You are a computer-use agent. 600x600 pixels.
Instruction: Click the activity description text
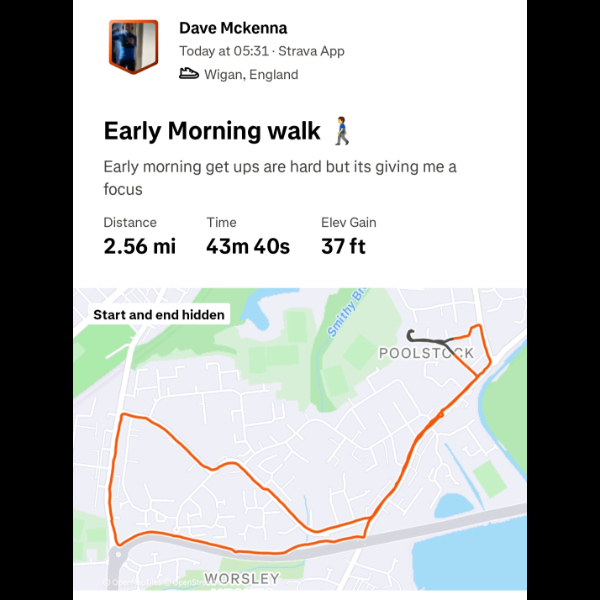click(x=280, y=178)
